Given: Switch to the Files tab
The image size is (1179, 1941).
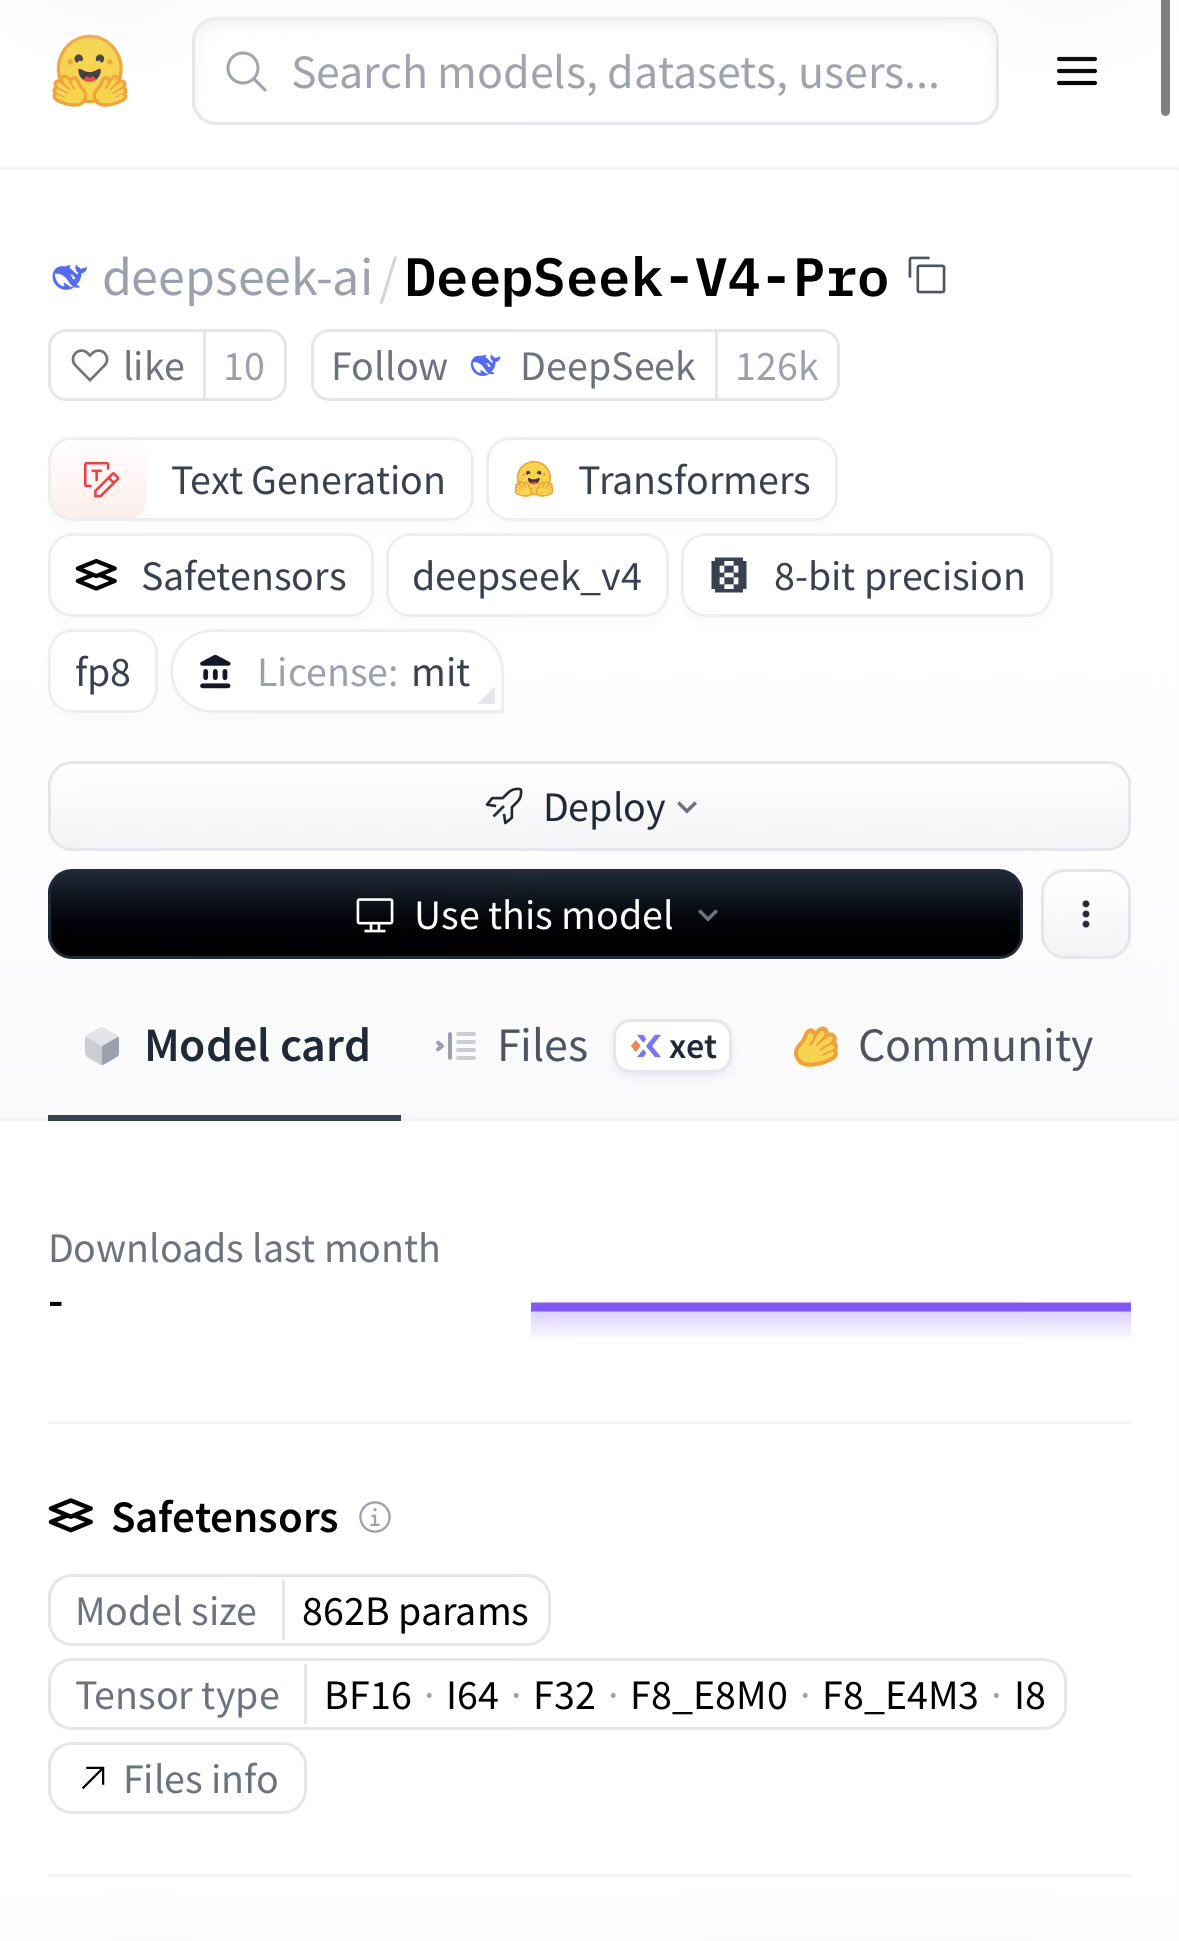Looking at the screenshot, I should coord(542,1046).
